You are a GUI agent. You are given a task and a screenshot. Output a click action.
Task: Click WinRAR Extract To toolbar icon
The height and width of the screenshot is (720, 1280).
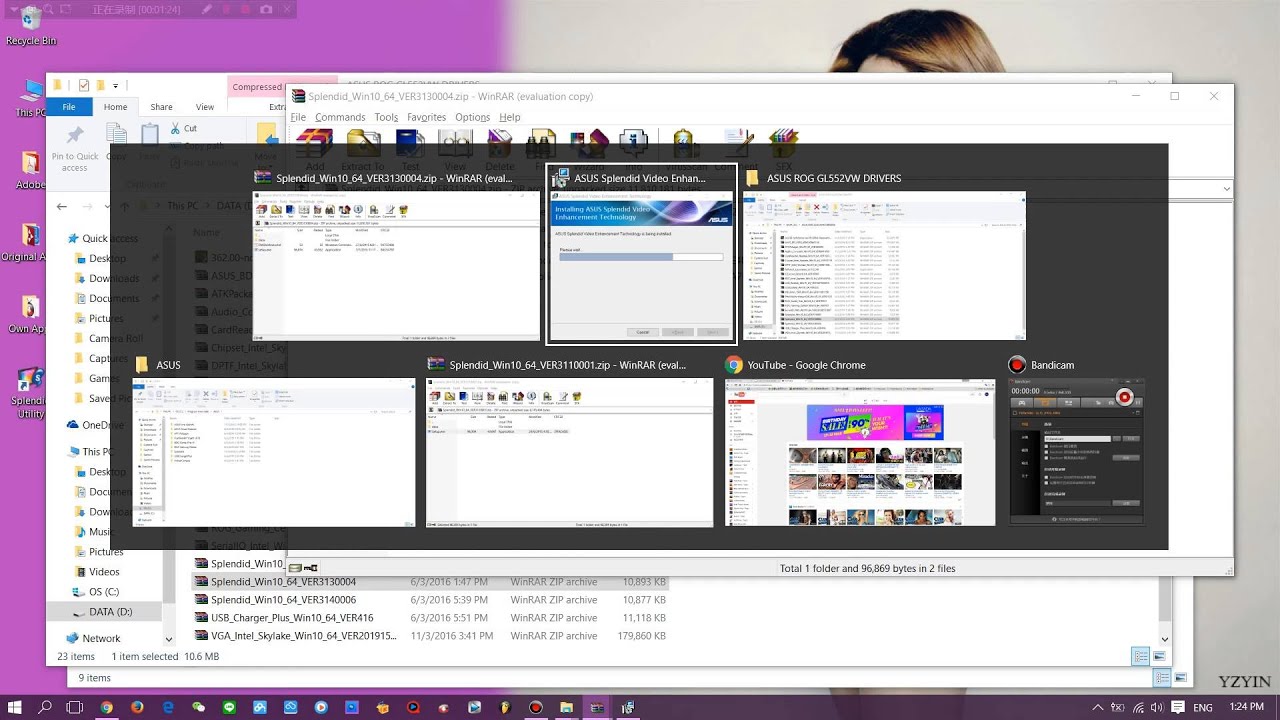tap(362, 150)
